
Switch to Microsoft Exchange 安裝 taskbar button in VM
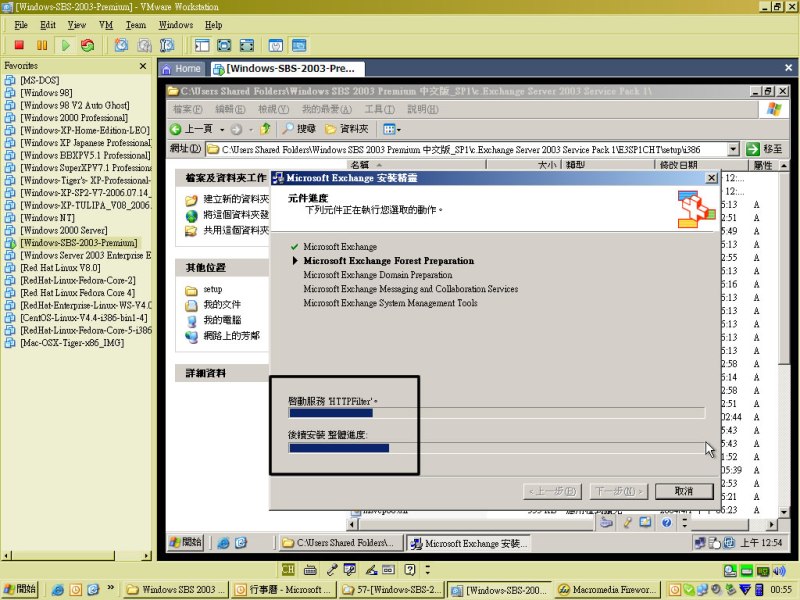(467, 543)
